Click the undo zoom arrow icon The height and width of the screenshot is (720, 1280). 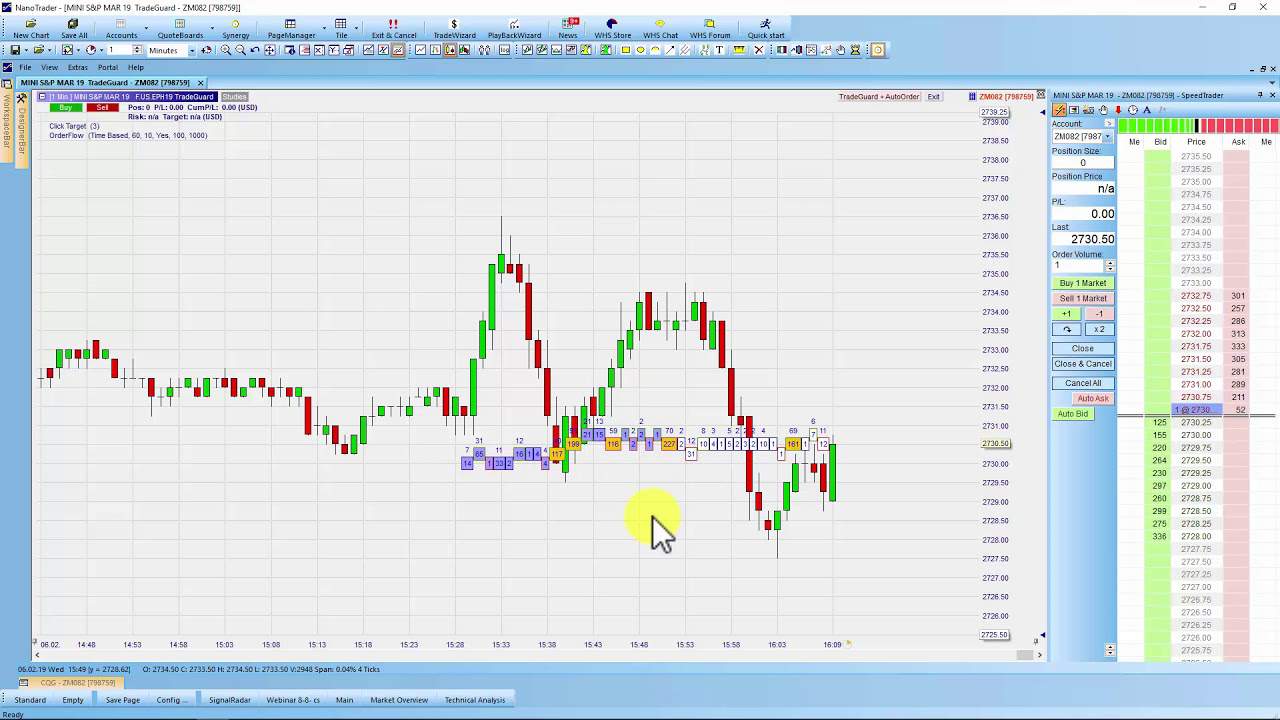(x=255, y=50)
